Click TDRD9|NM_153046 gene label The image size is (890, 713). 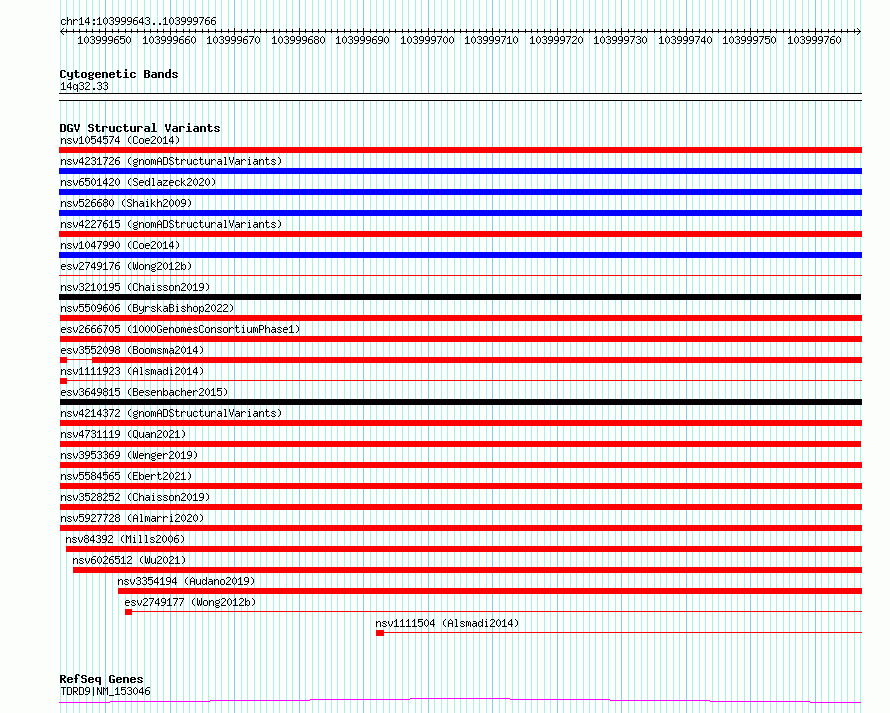[x=105, y=691]
